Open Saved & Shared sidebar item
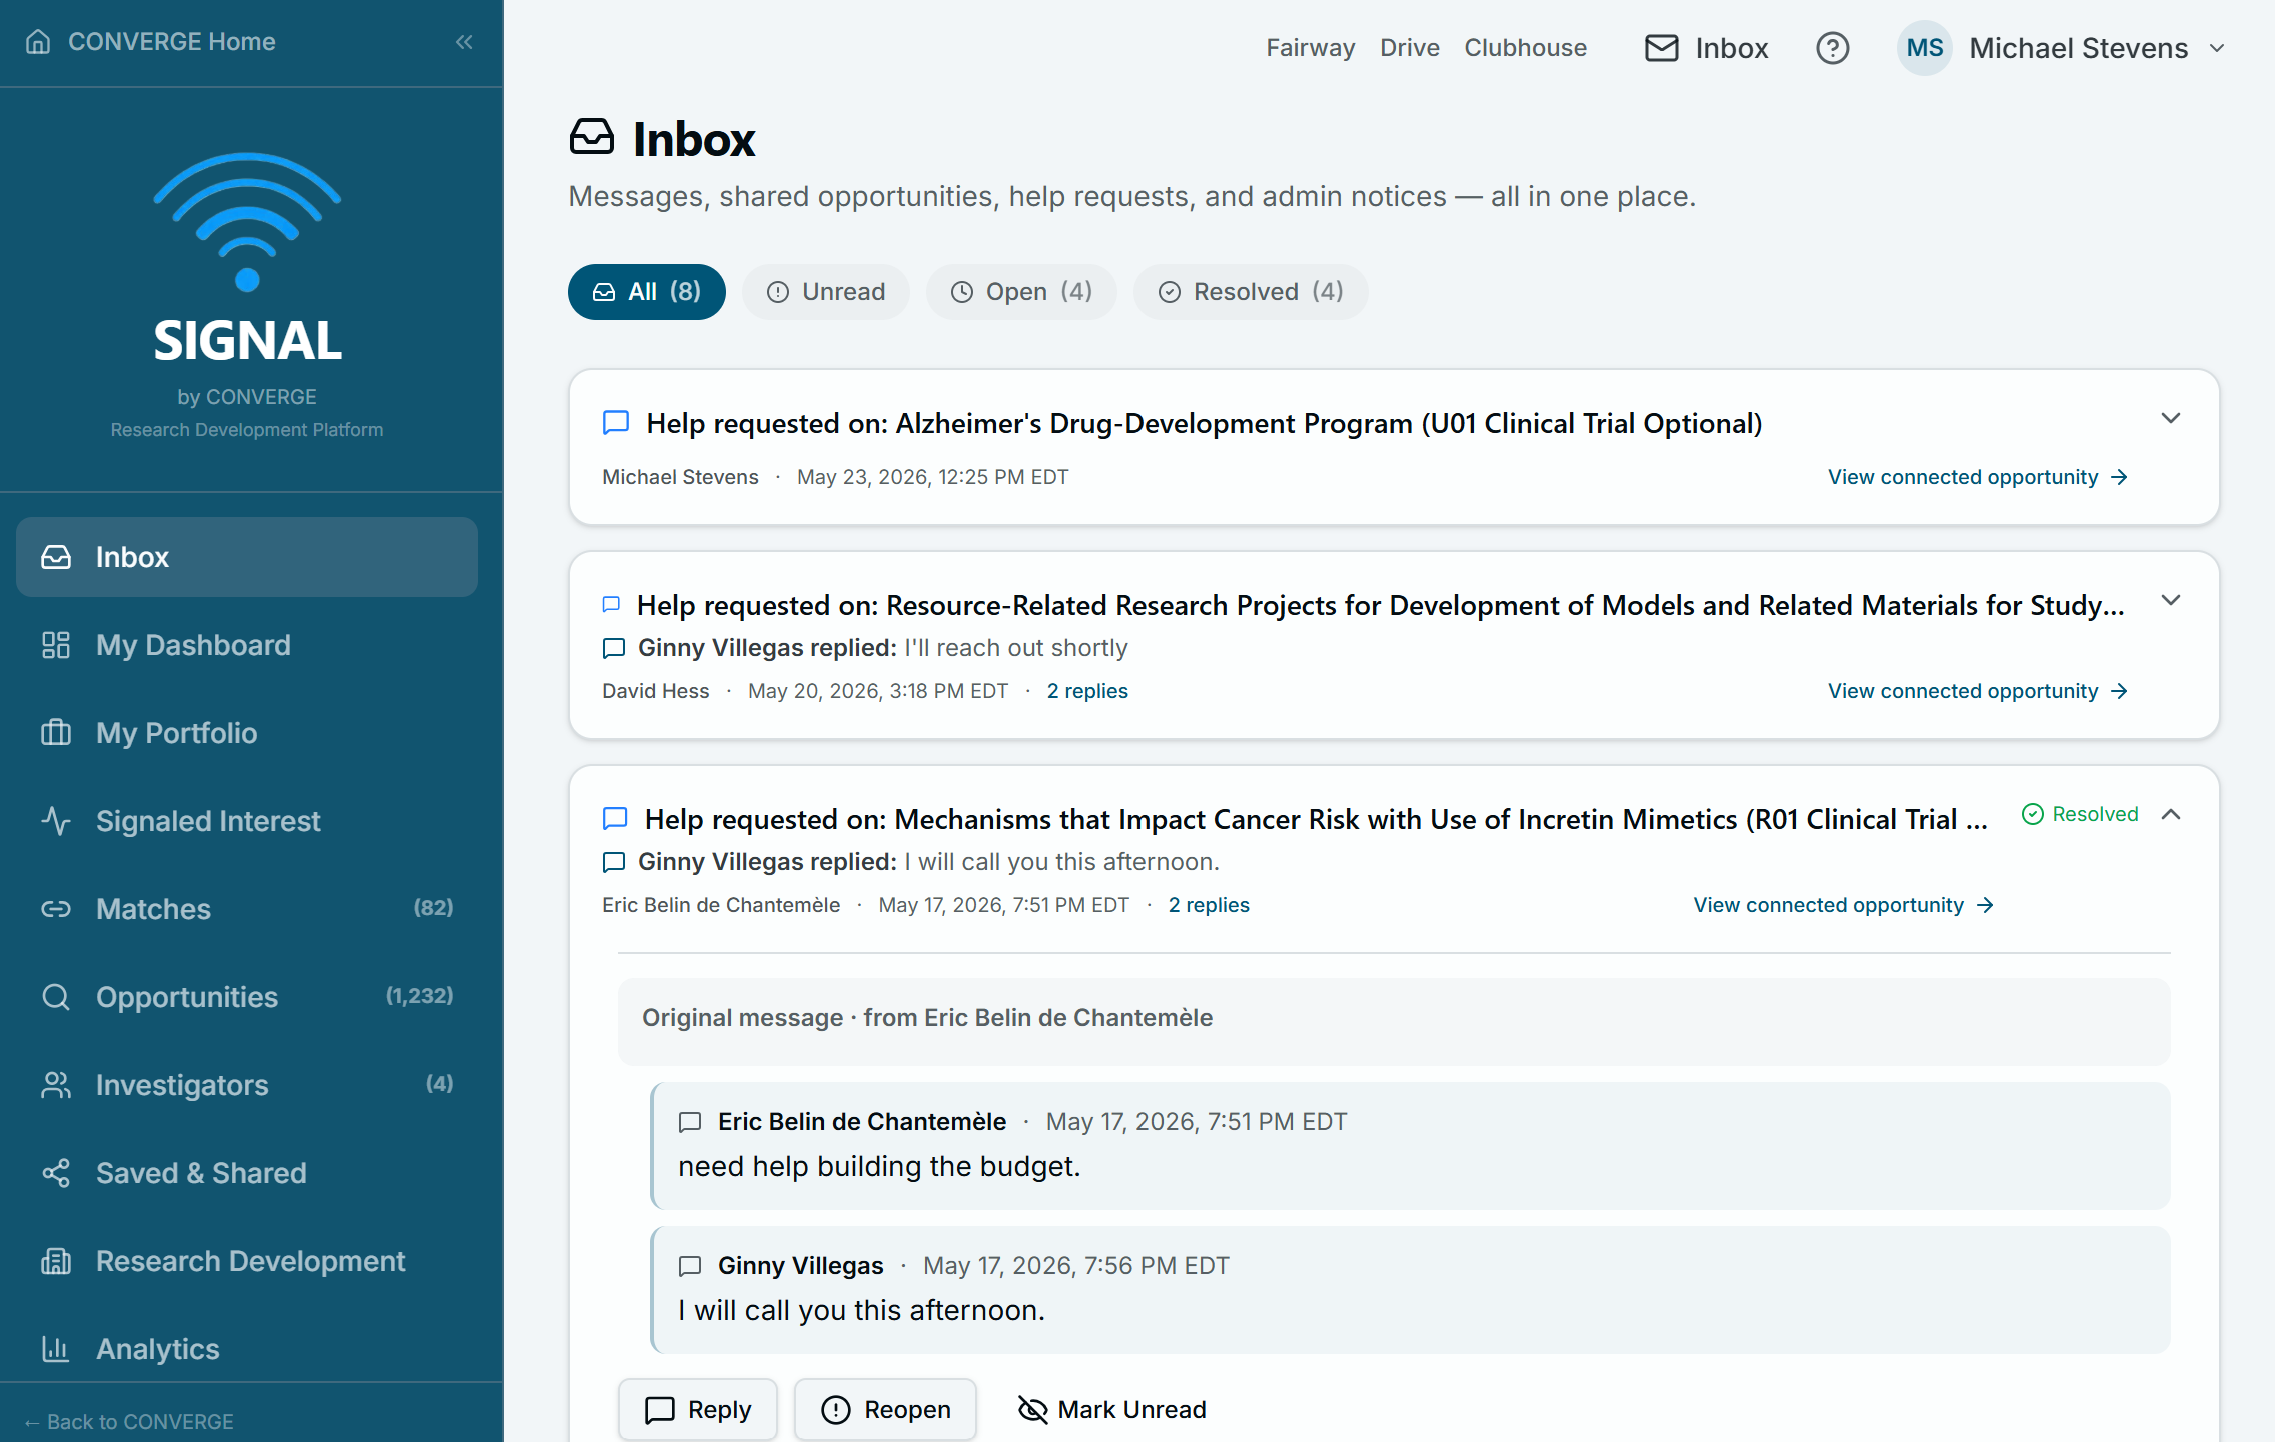 coord(247,1173)
